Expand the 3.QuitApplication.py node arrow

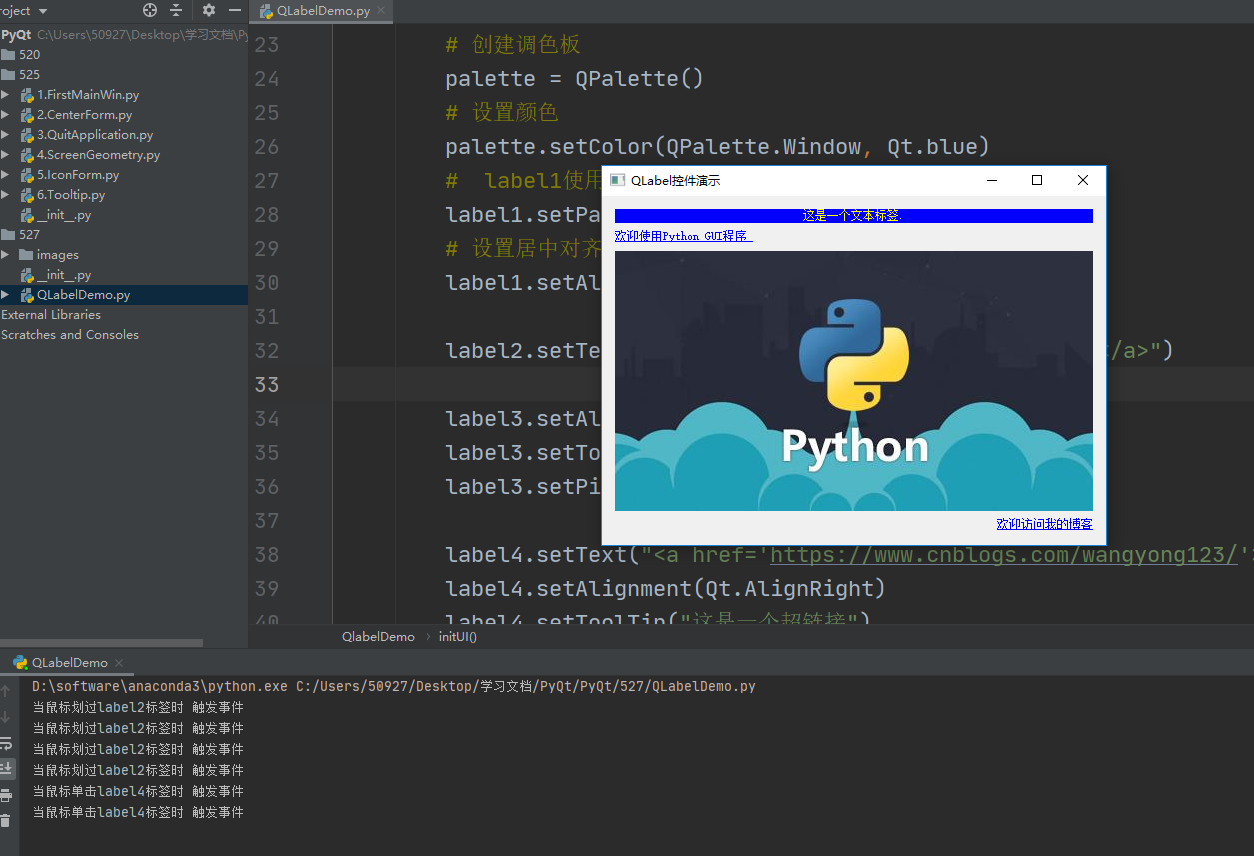pyautogui.click(x=5, y=135)
